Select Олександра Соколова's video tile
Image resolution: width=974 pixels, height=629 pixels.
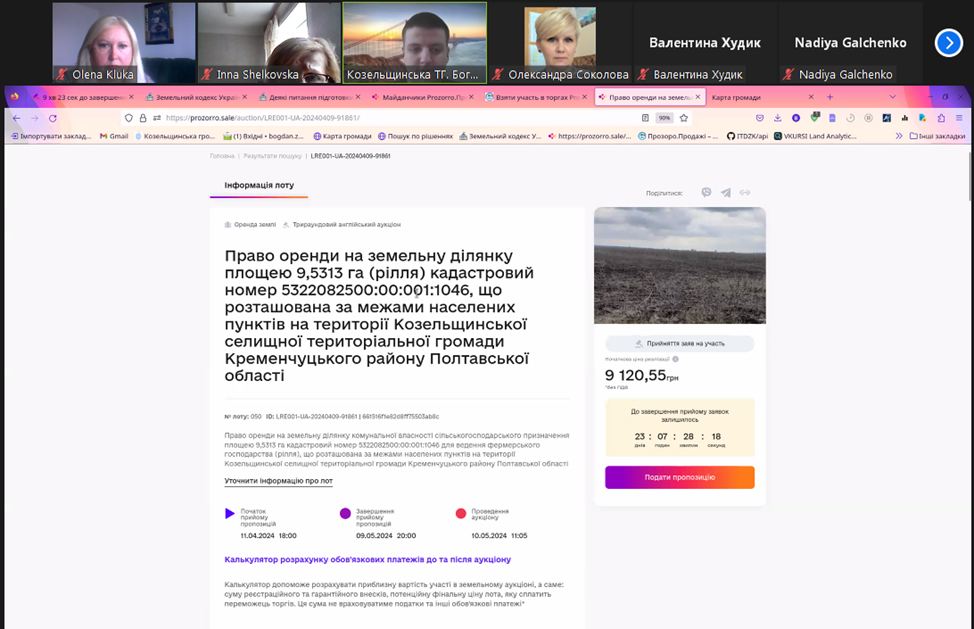coord(560,43)
